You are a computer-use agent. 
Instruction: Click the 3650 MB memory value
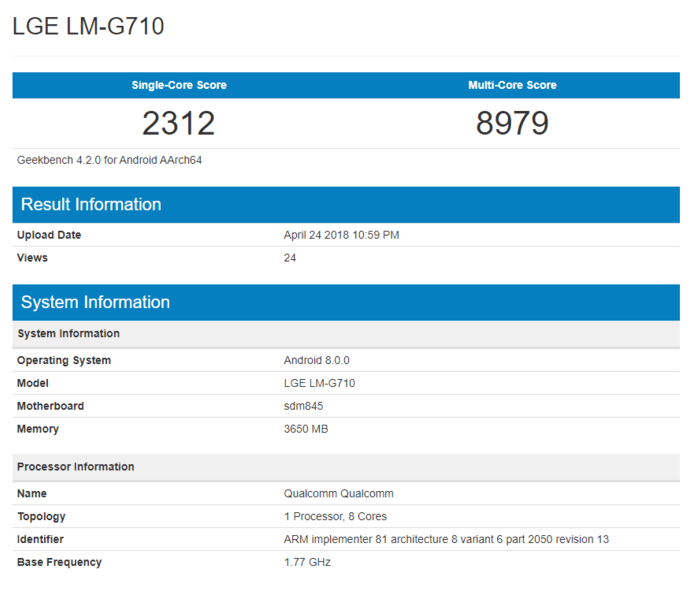click(306, 429)
